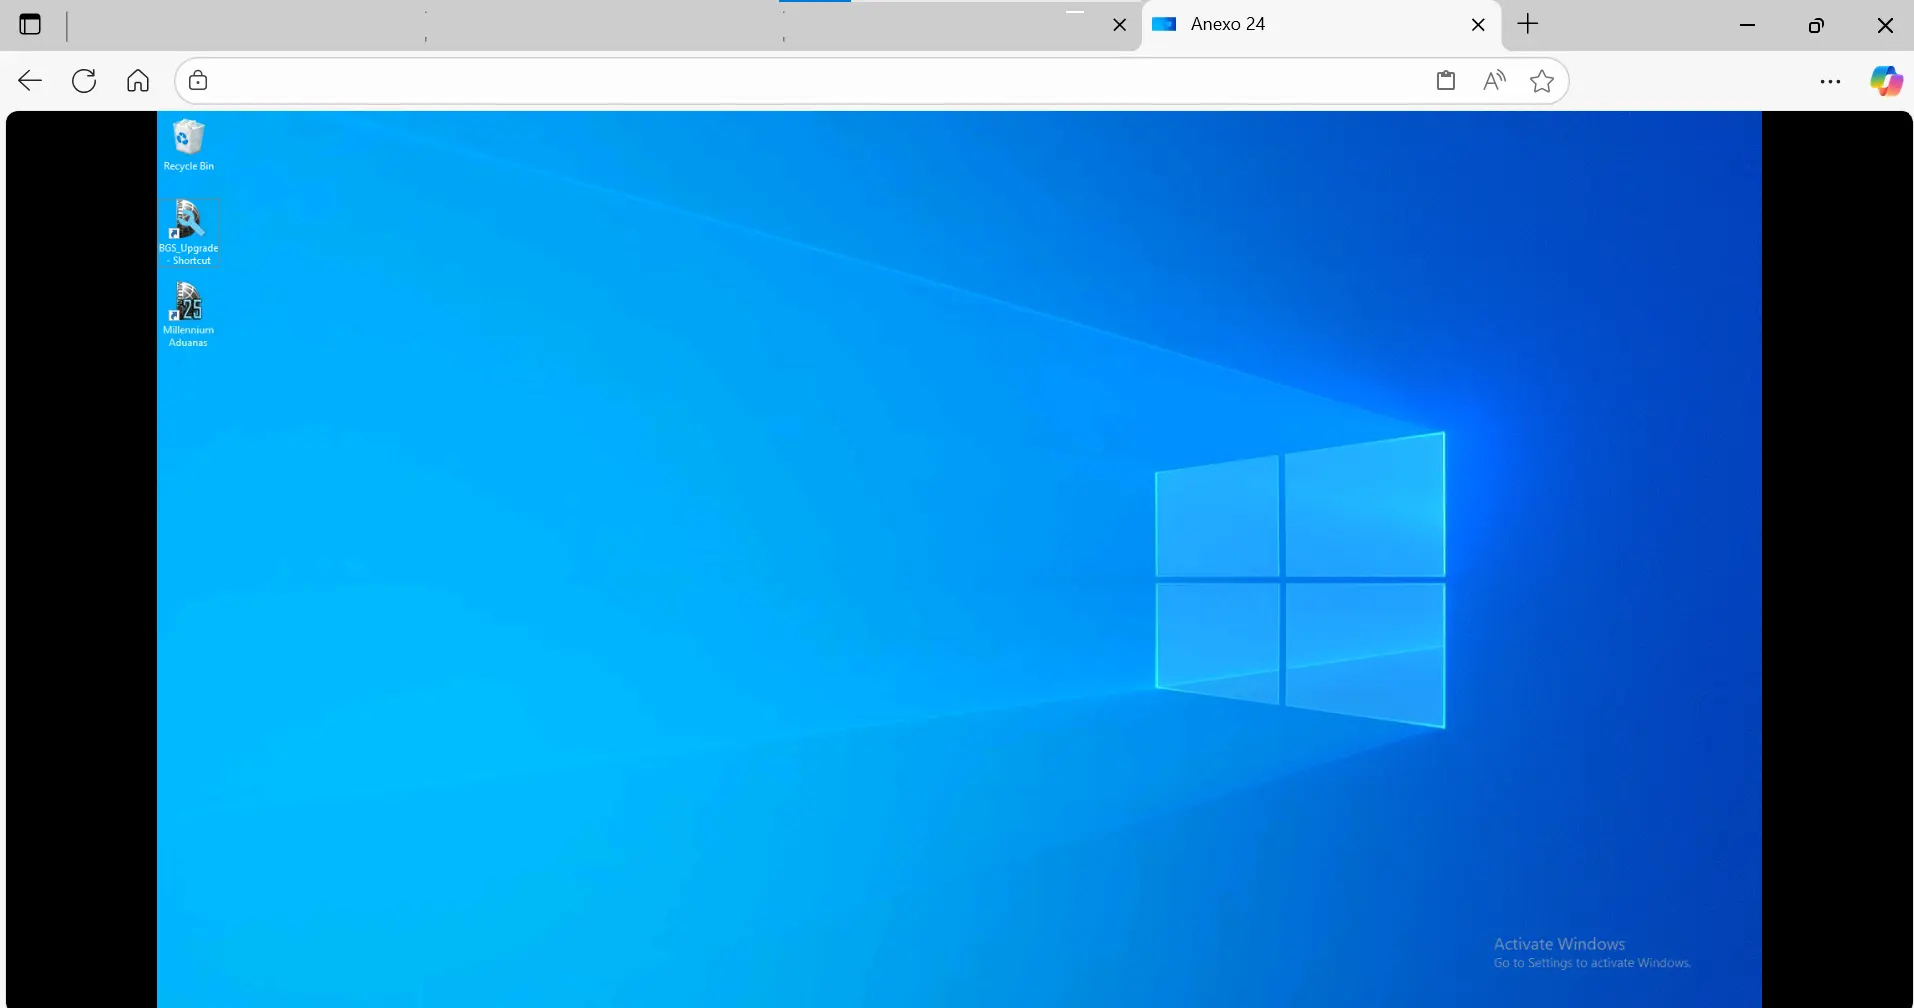Viewport: 1914px width, 1008px height.
Task: Go back to the previous page
Action: (x=30, y=81)
